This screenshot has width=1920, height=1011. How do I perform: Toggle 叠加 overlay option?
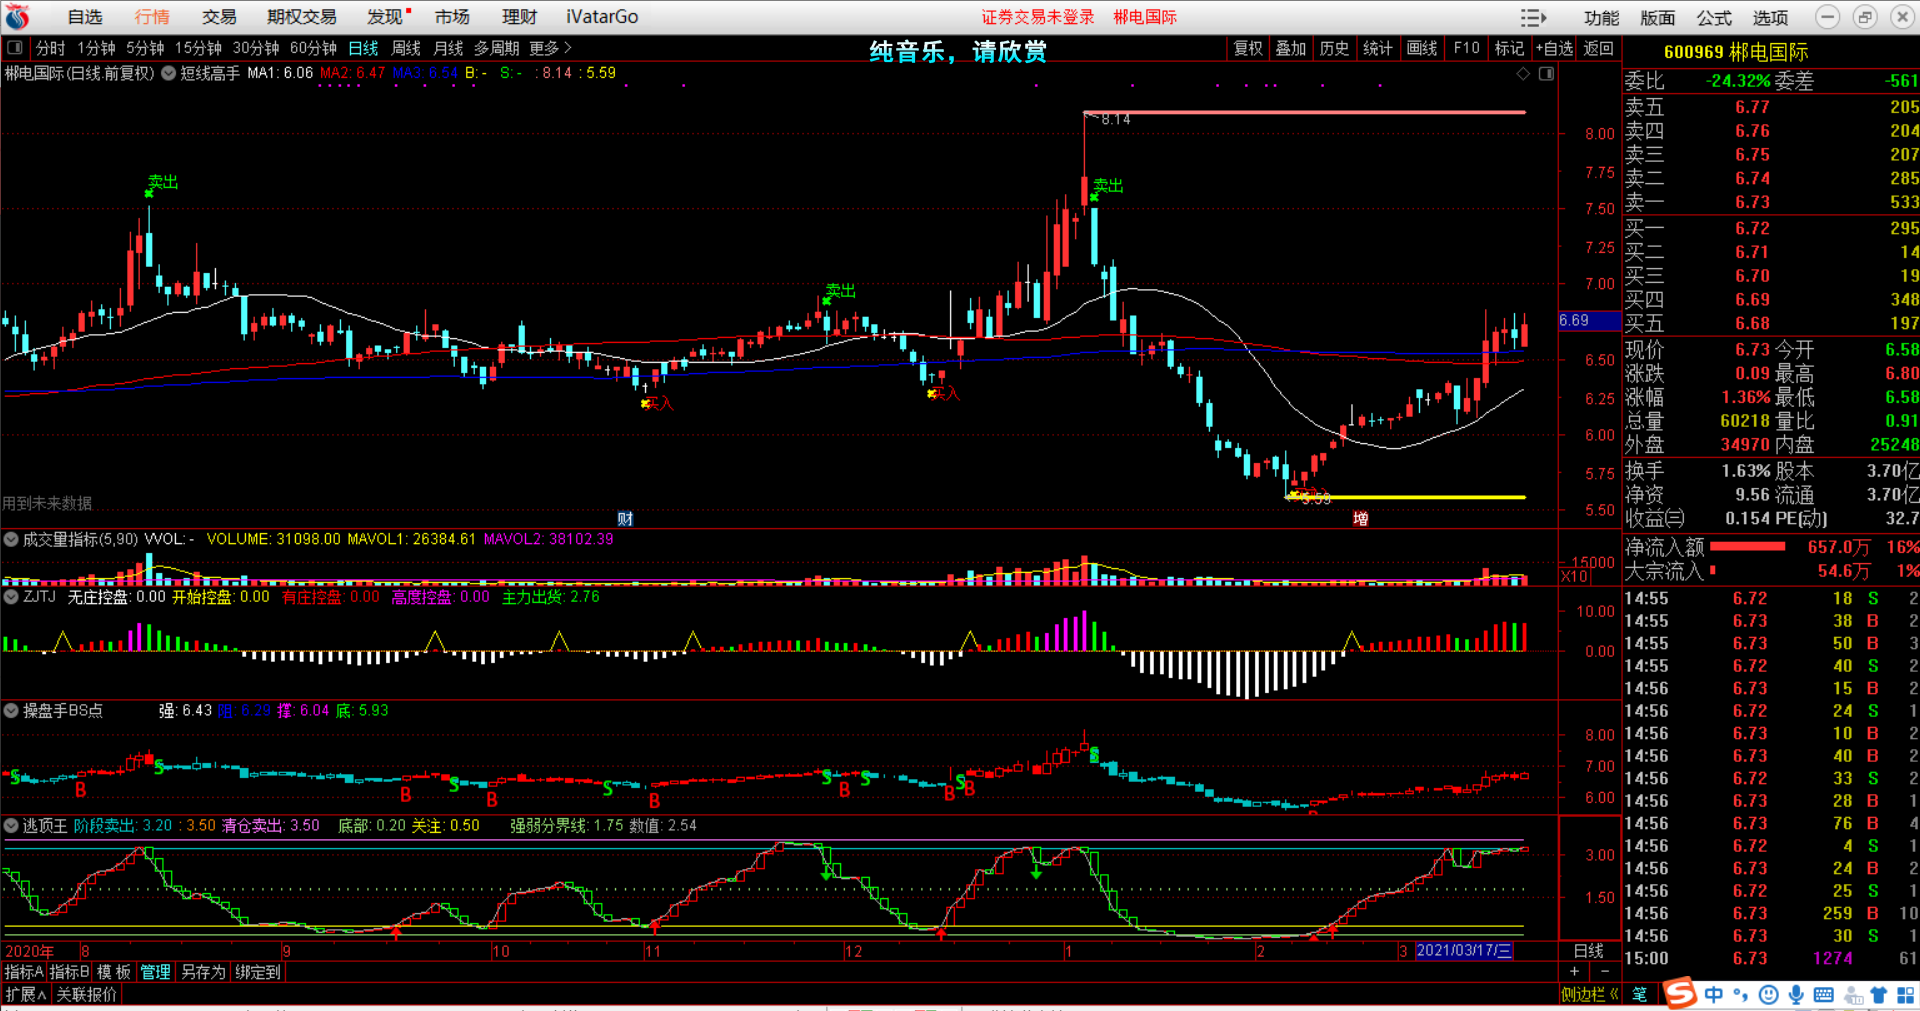coord(1291,48)
